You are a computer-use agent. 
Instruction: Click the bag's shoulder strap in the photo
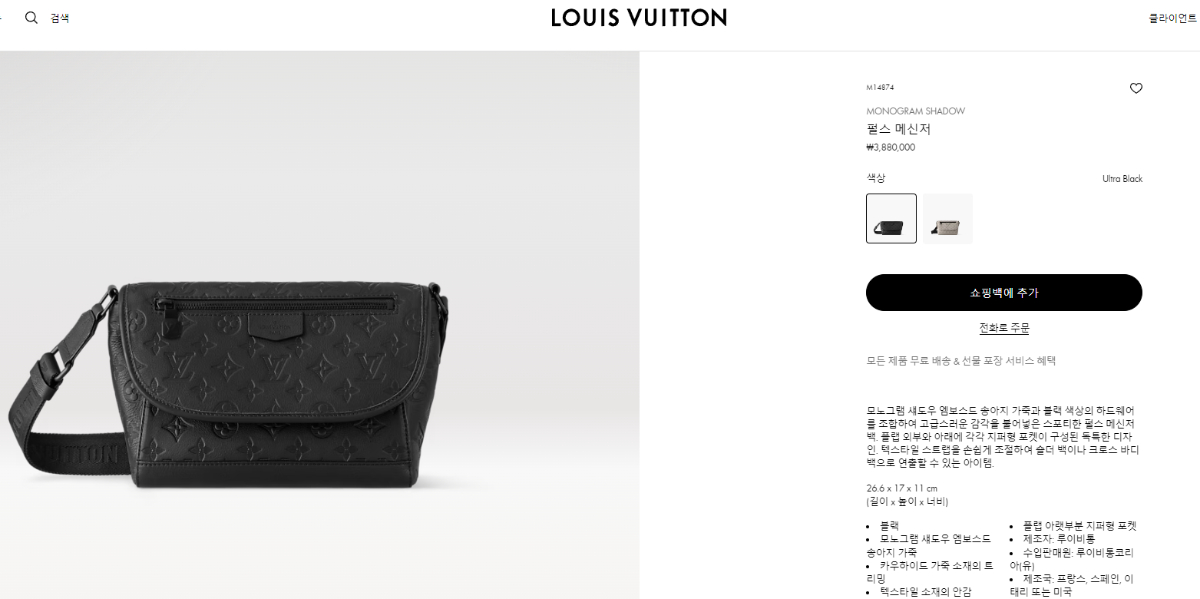point(60,400)
